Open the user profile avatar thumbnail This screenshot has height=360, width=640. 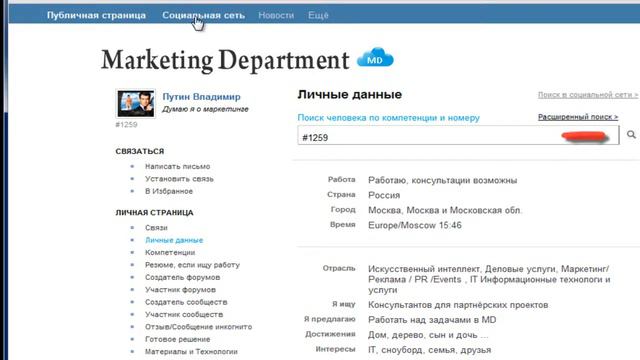coord(136,103)
